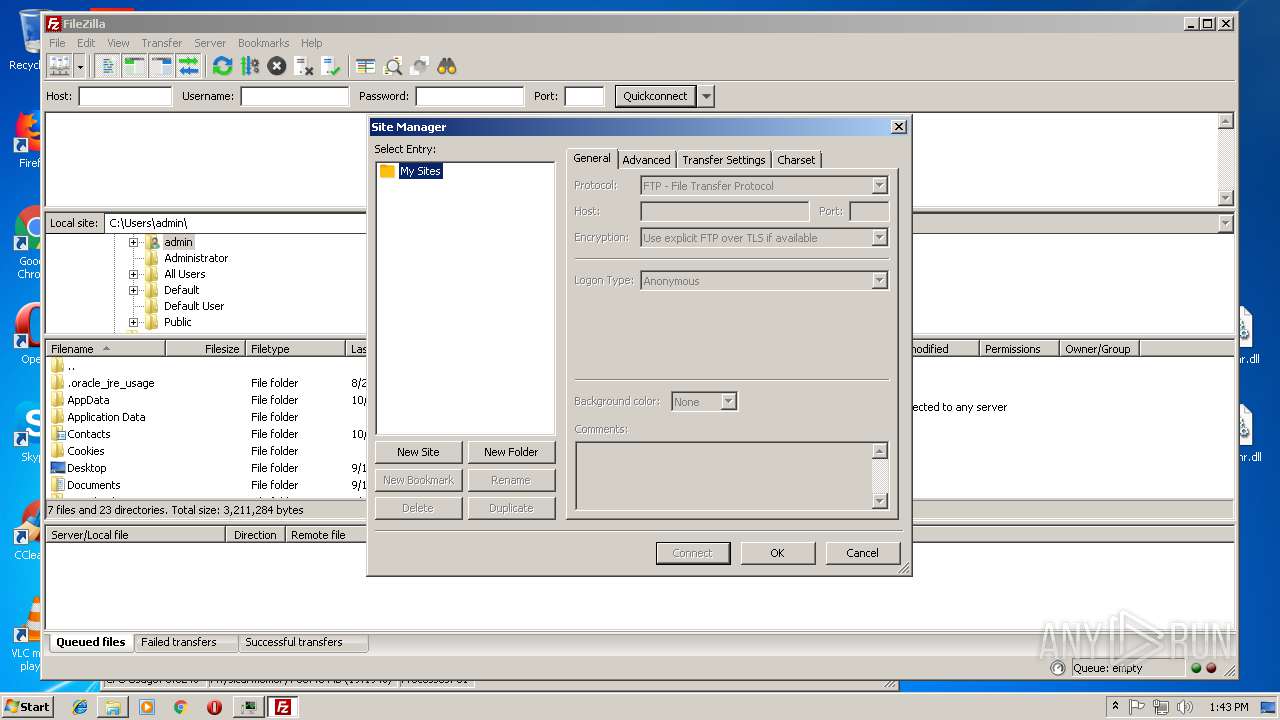Toggle local directory tree icon
The image size is (1280, 720).
coord(134,66)
